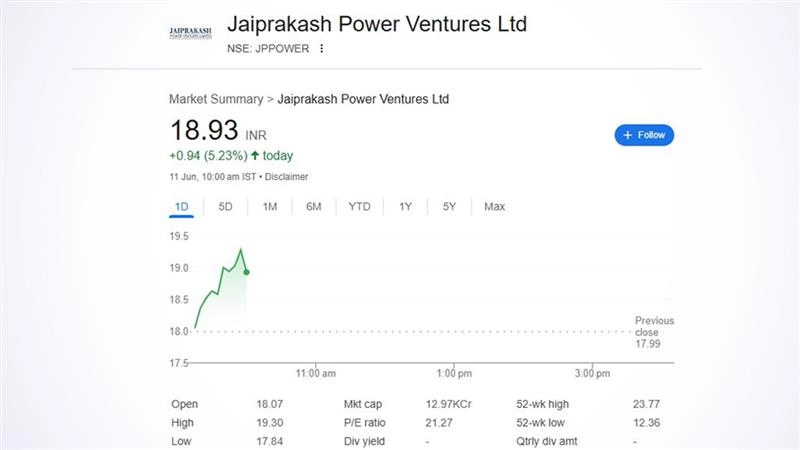Viewport: 800px width, 450px height.
Task: Switch to the 1M chart tab
Action: pos(269,207)
